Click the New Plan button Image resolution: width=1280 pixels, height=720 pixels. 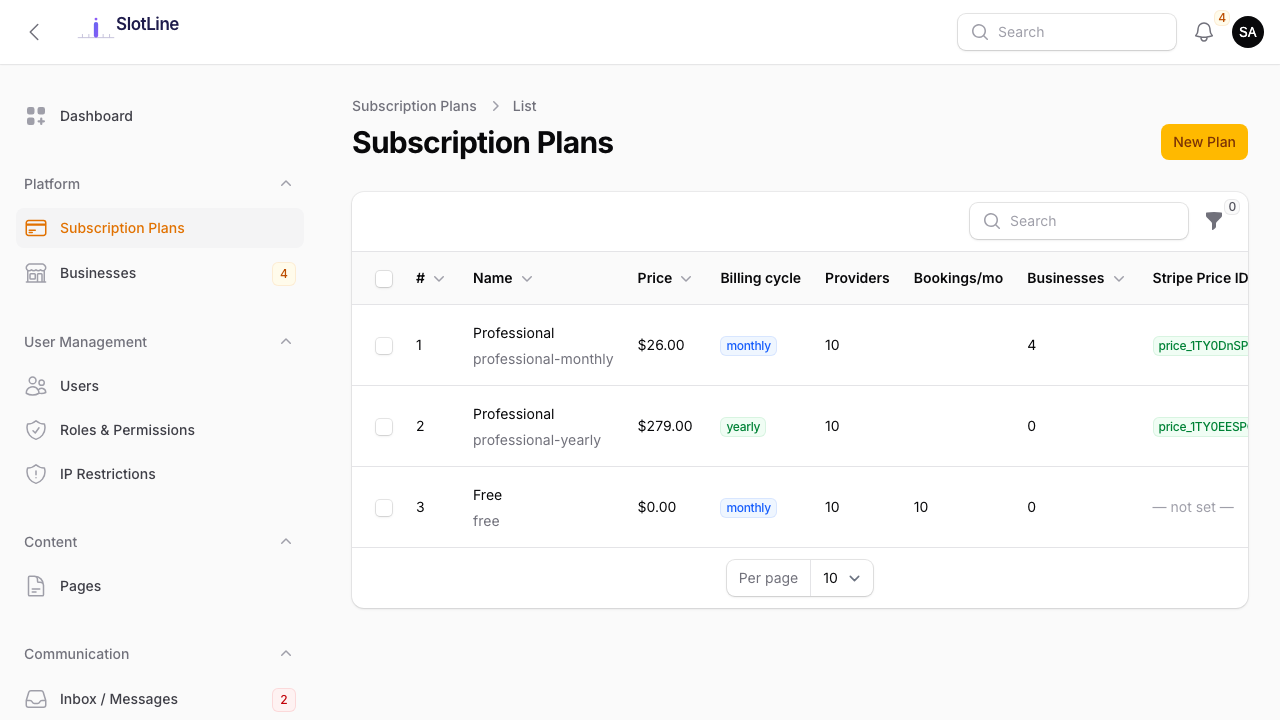coord(1204,142)
